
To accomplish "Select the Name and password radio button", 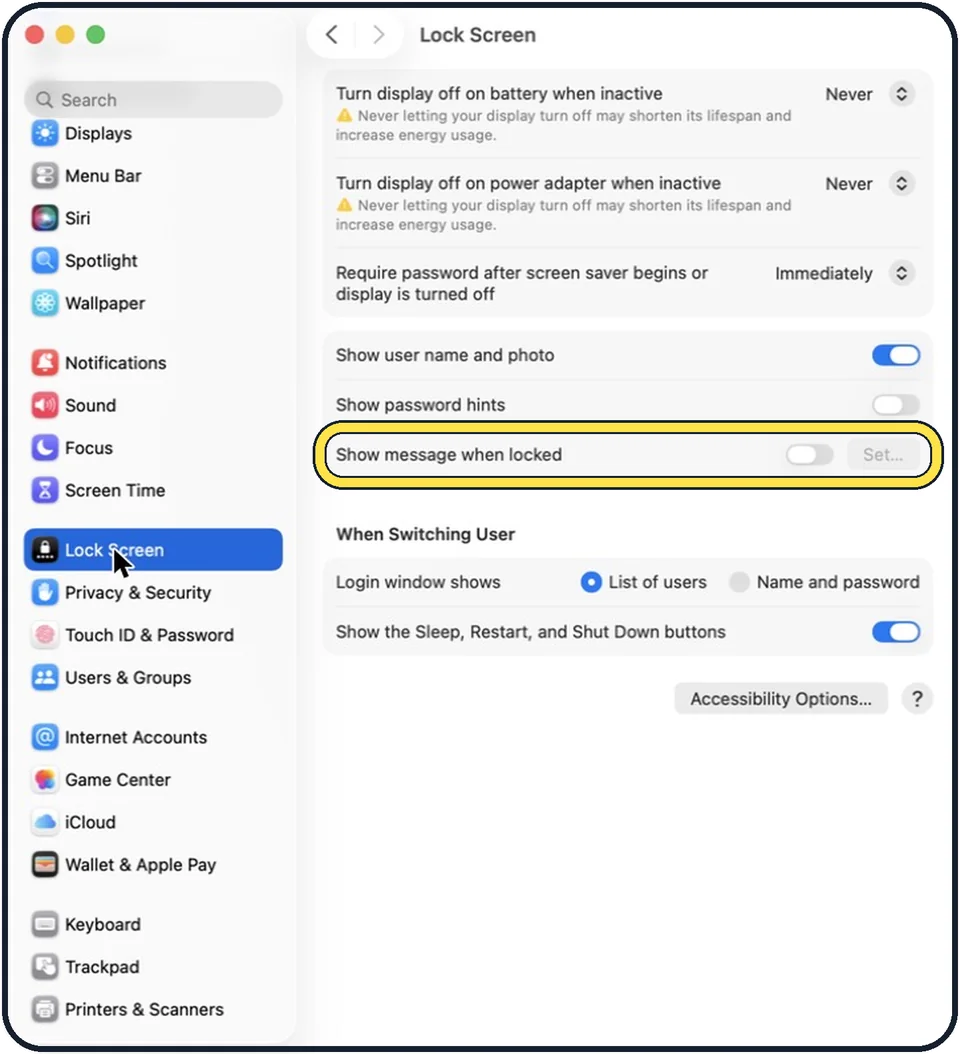I will point(739,582).
